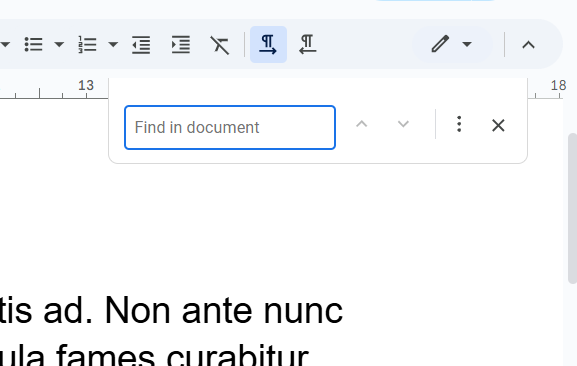Click the bulleted list icon
Viewport: 577px width, 366px height.
33,45
